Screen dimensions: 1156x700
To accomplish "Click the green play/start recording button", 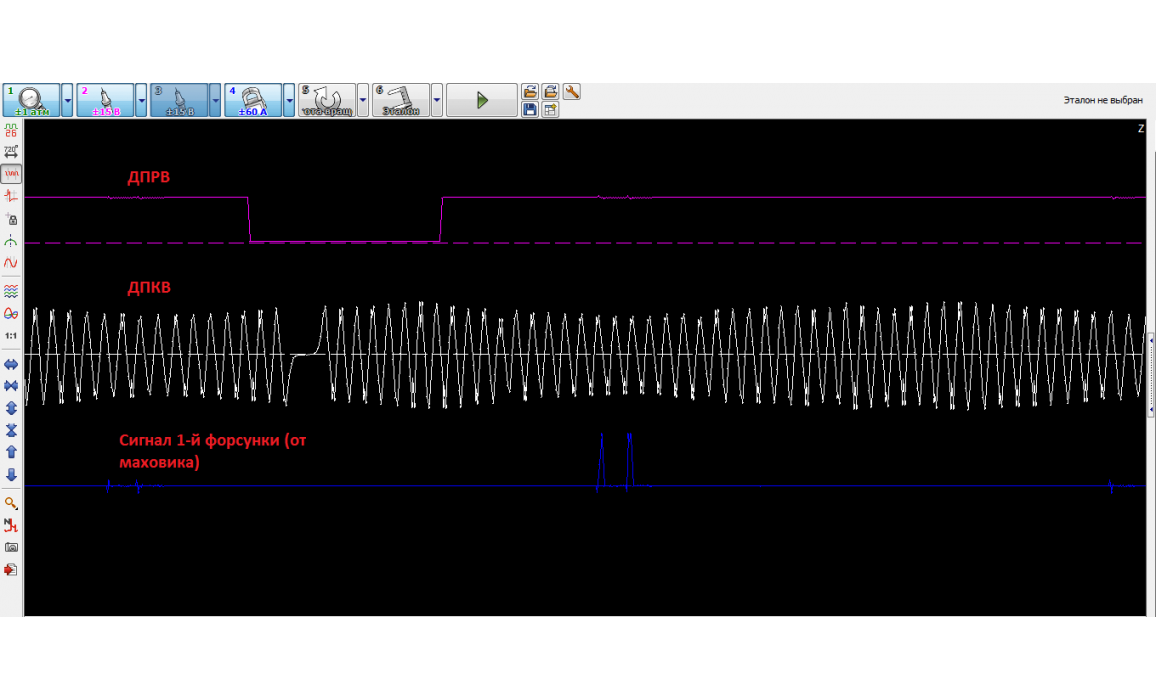I will click(x=481, y=100).
